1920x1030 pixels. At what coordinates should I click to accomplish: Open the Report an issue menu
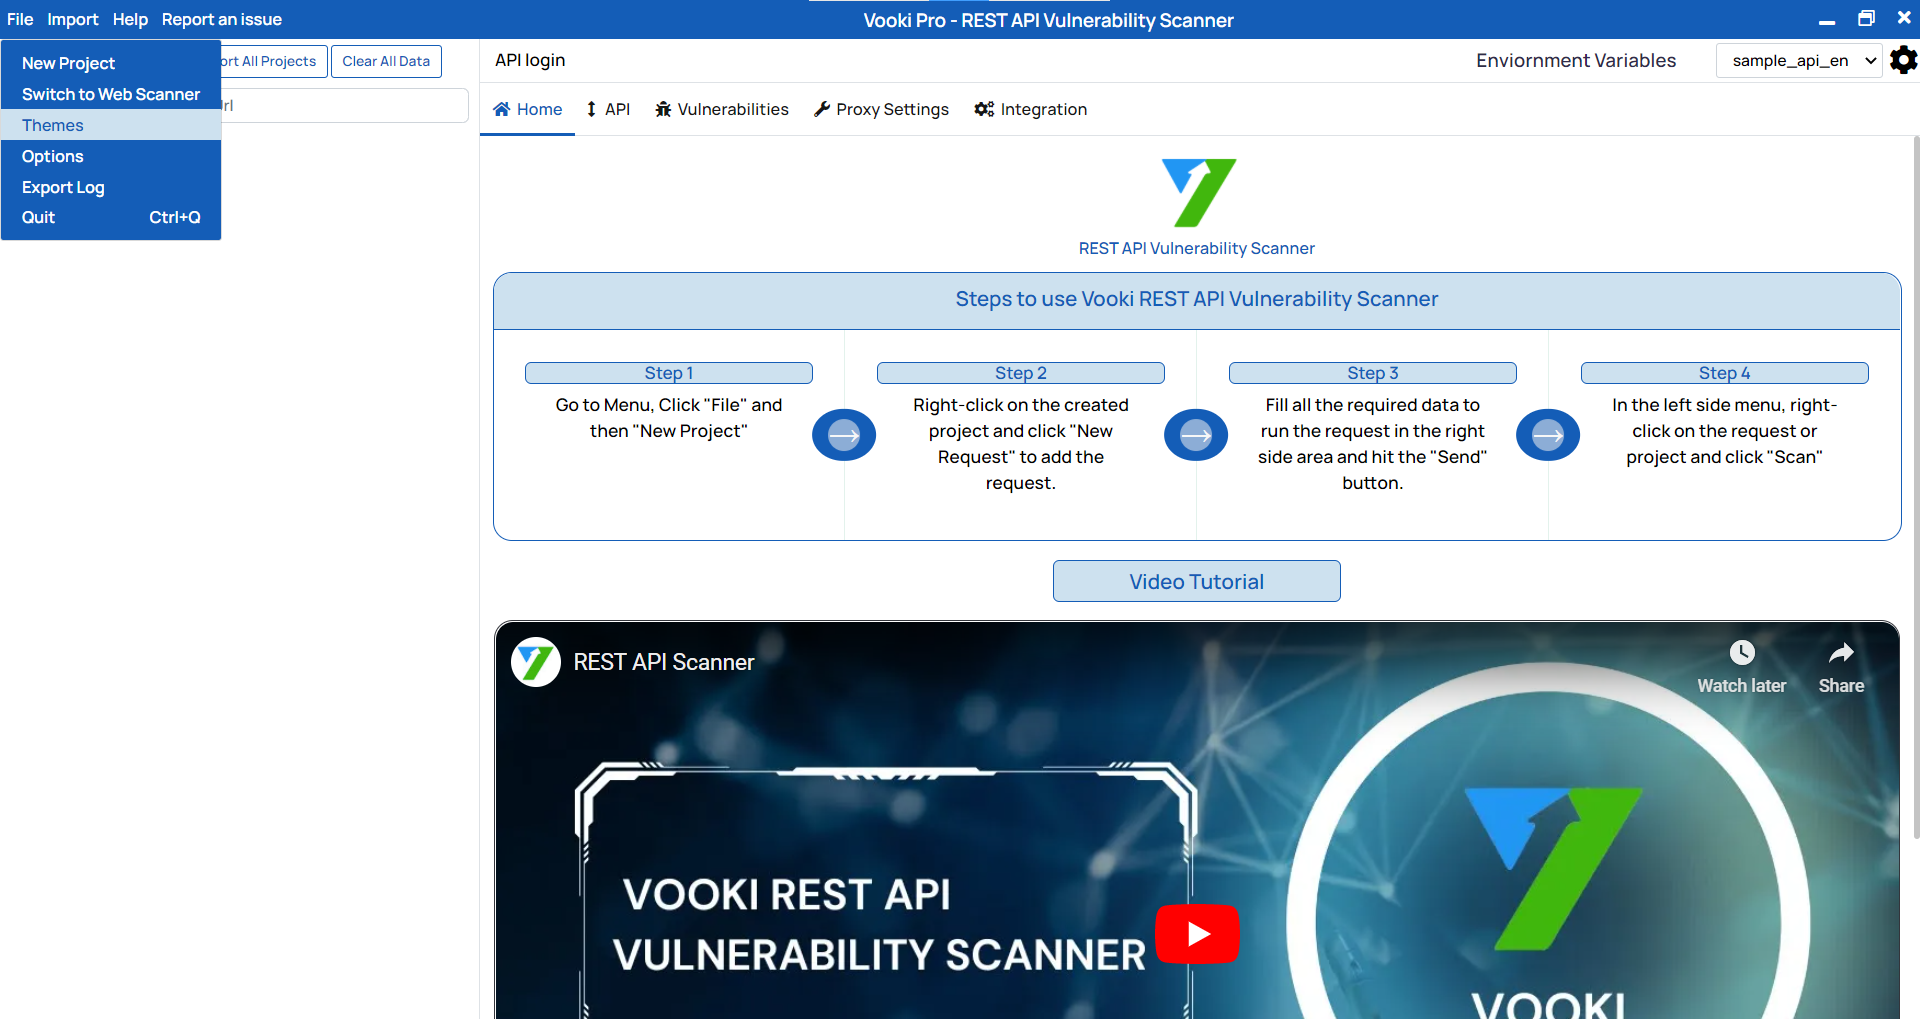tap(222, 19)
